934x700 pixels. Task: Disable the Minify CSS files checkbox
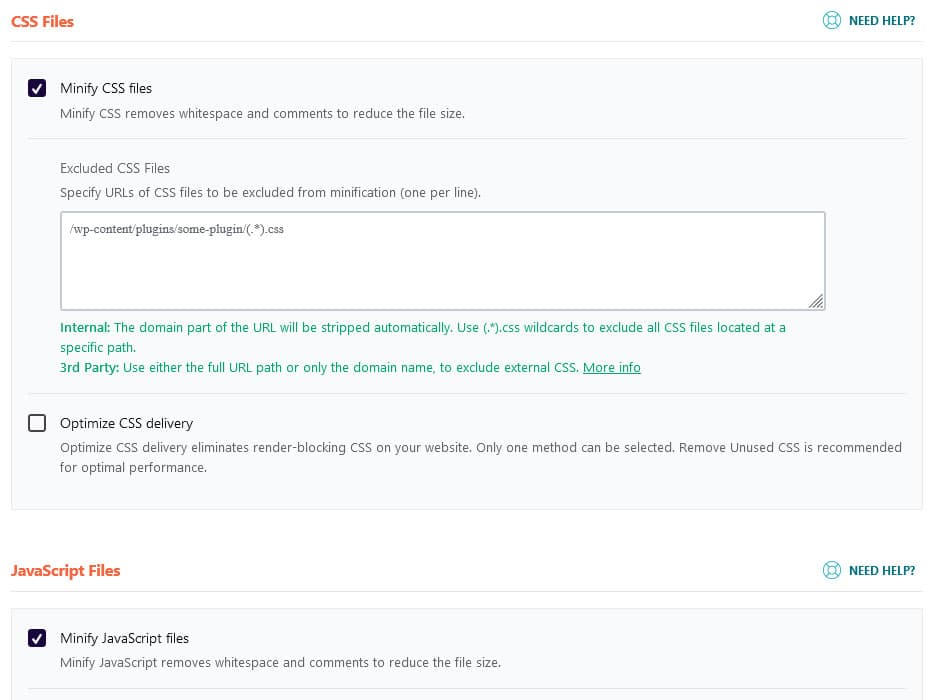coord(37,88)
